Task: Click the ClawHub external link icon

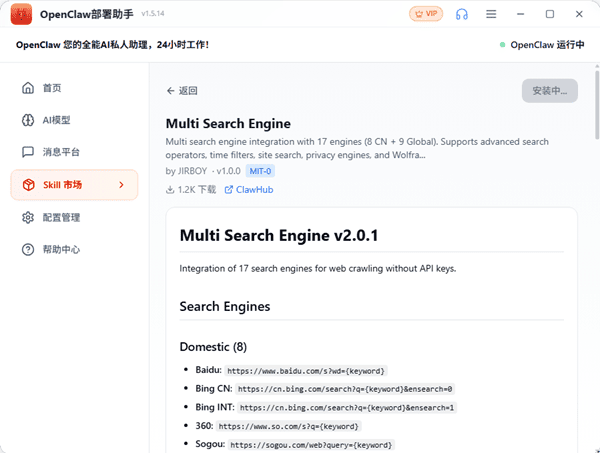Action: [x=228, y=190]
